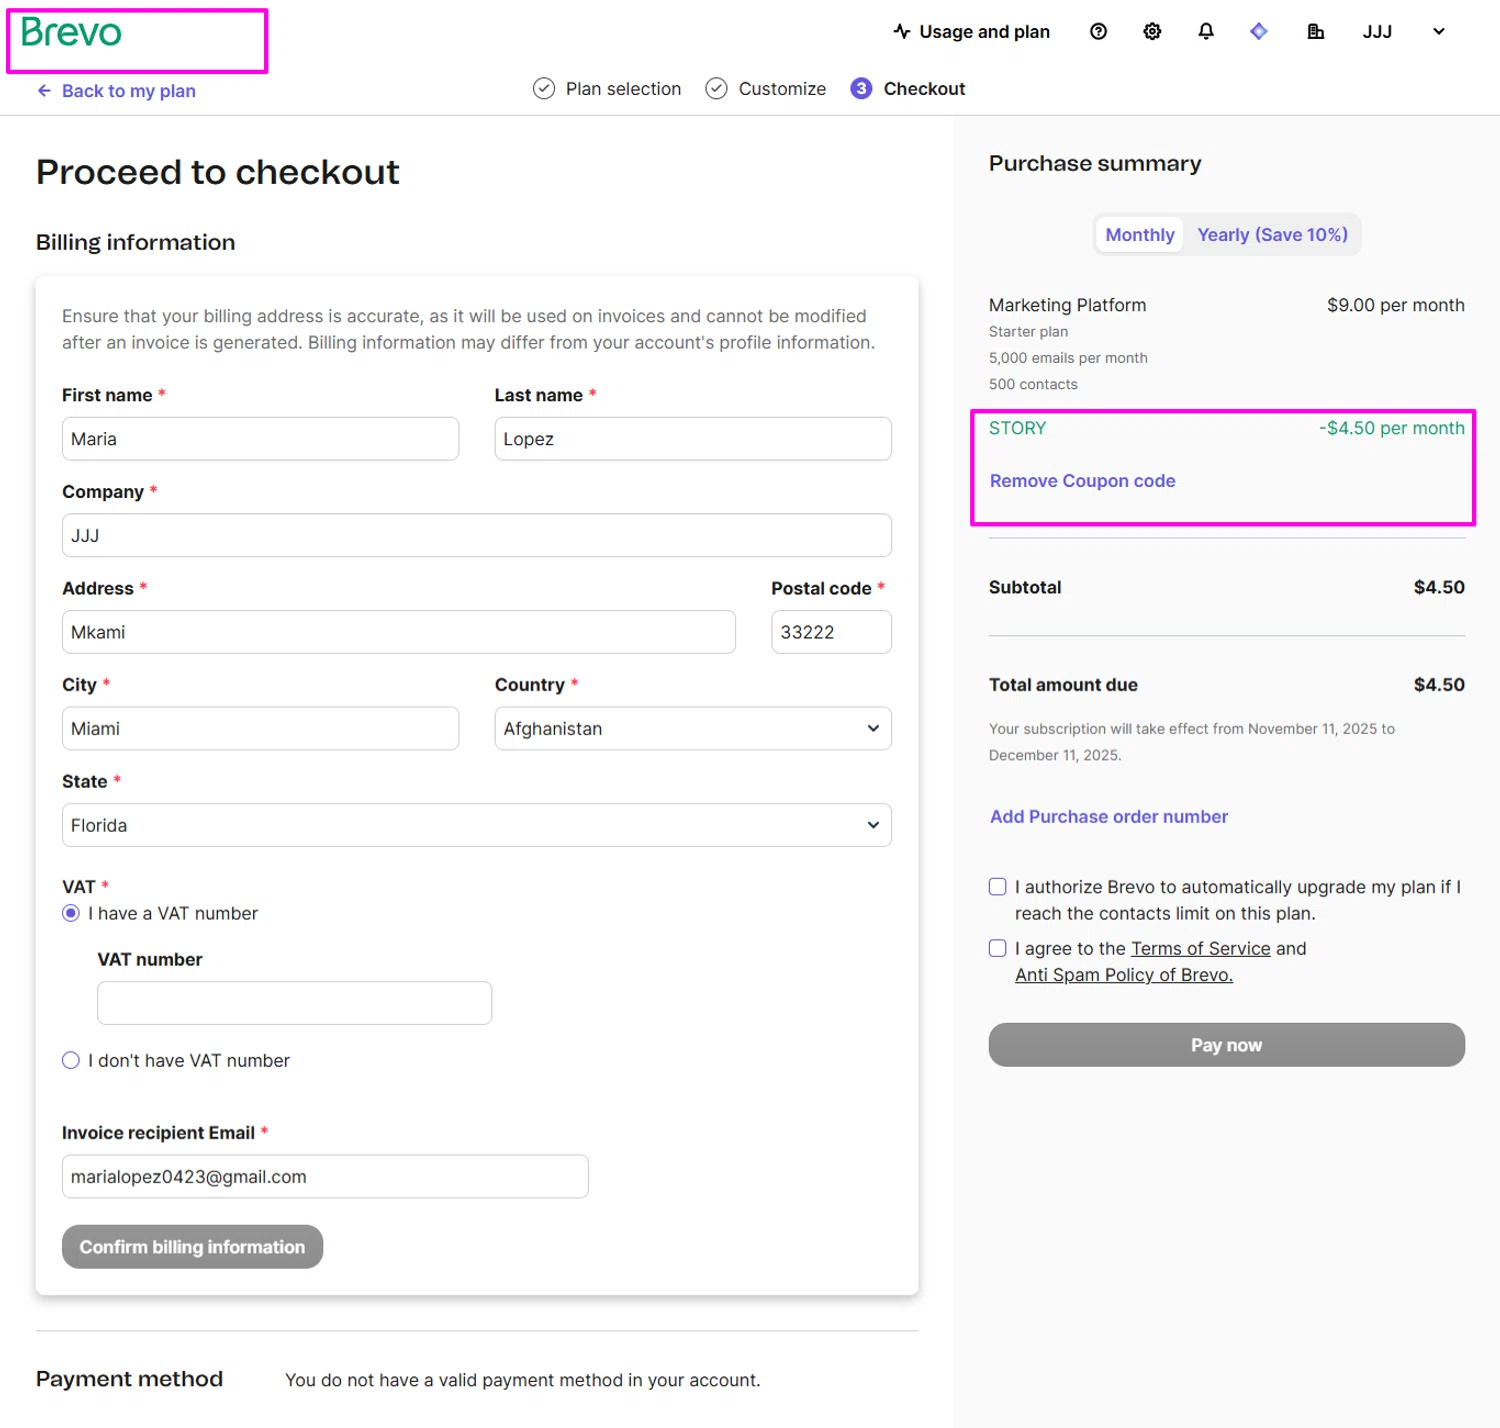Open Anti Spam Policy of Brevo link

(x=1124, y=974)
